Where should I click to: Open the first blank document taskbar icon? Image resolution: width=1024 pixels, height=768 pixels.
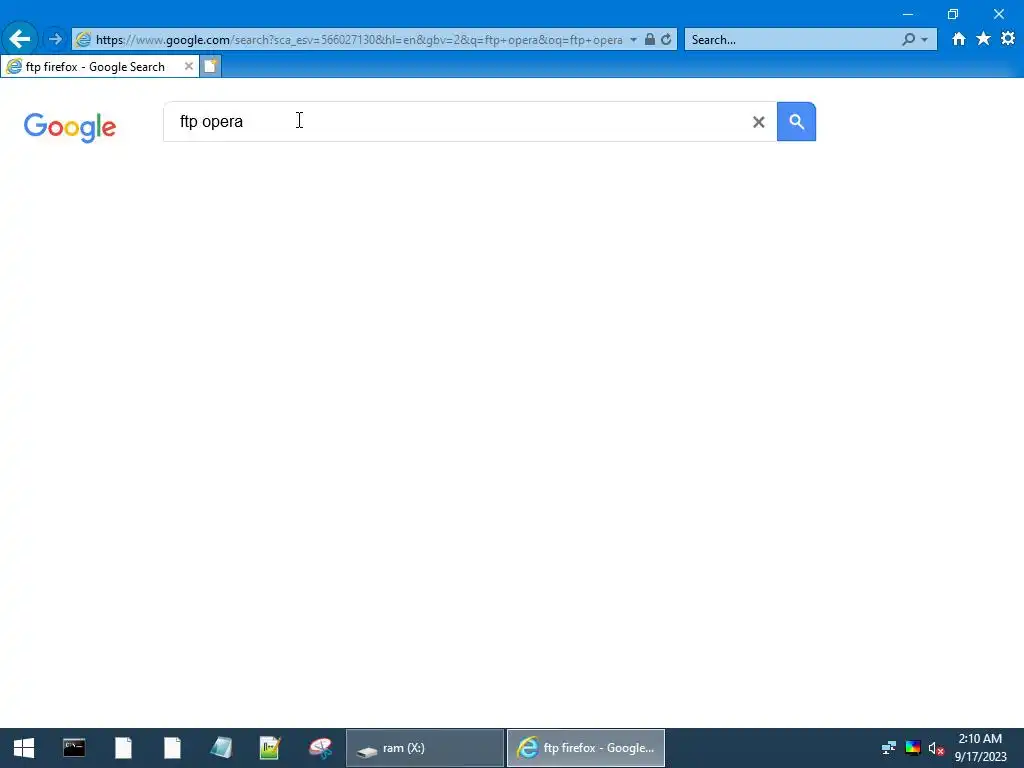tap(123, 748)
